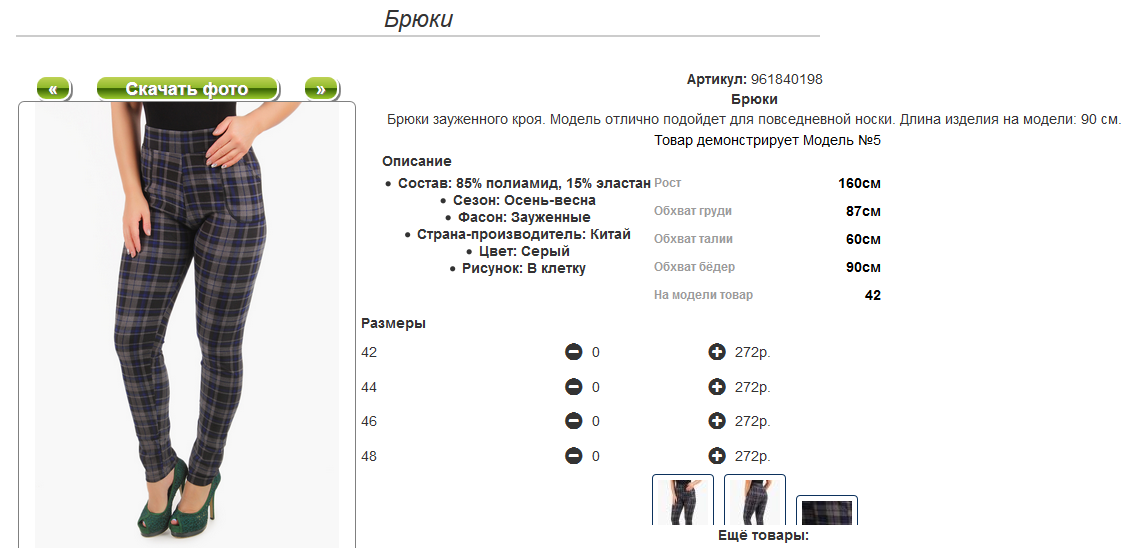Open the first front-view thumbnail
1137x548 pixels.
[x=683, y=501]
